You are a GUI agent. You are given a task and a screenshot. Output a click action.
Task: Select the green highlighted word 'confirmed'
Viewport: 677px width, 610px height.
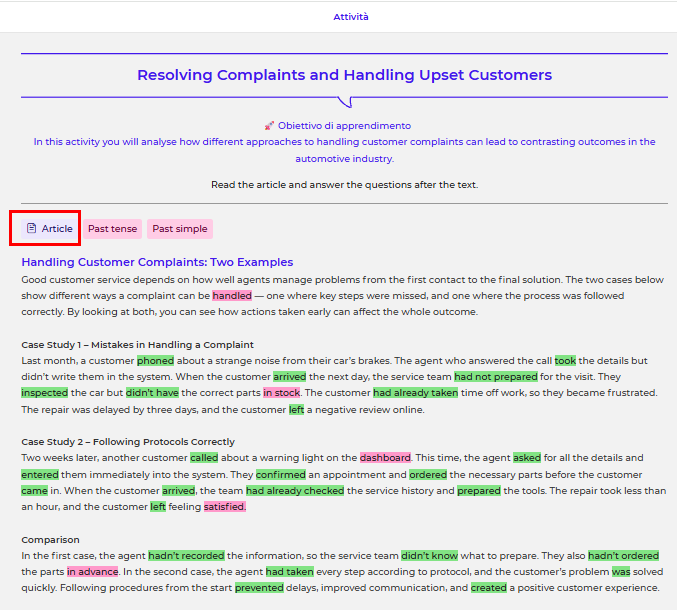tap(280, 474)
